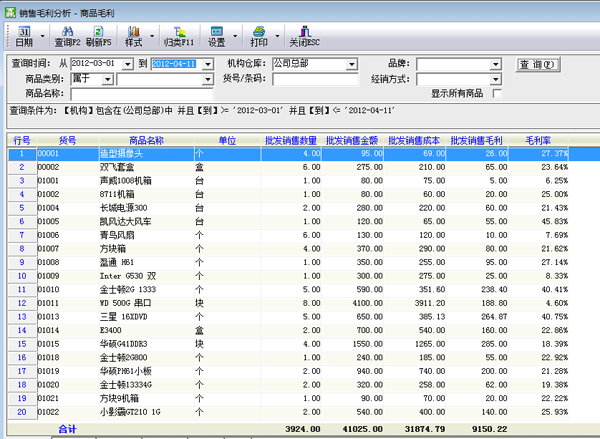This screenshot has width=600, height=439.
Task: Select the E3400 product row
Action: click(x=288, y=330)
